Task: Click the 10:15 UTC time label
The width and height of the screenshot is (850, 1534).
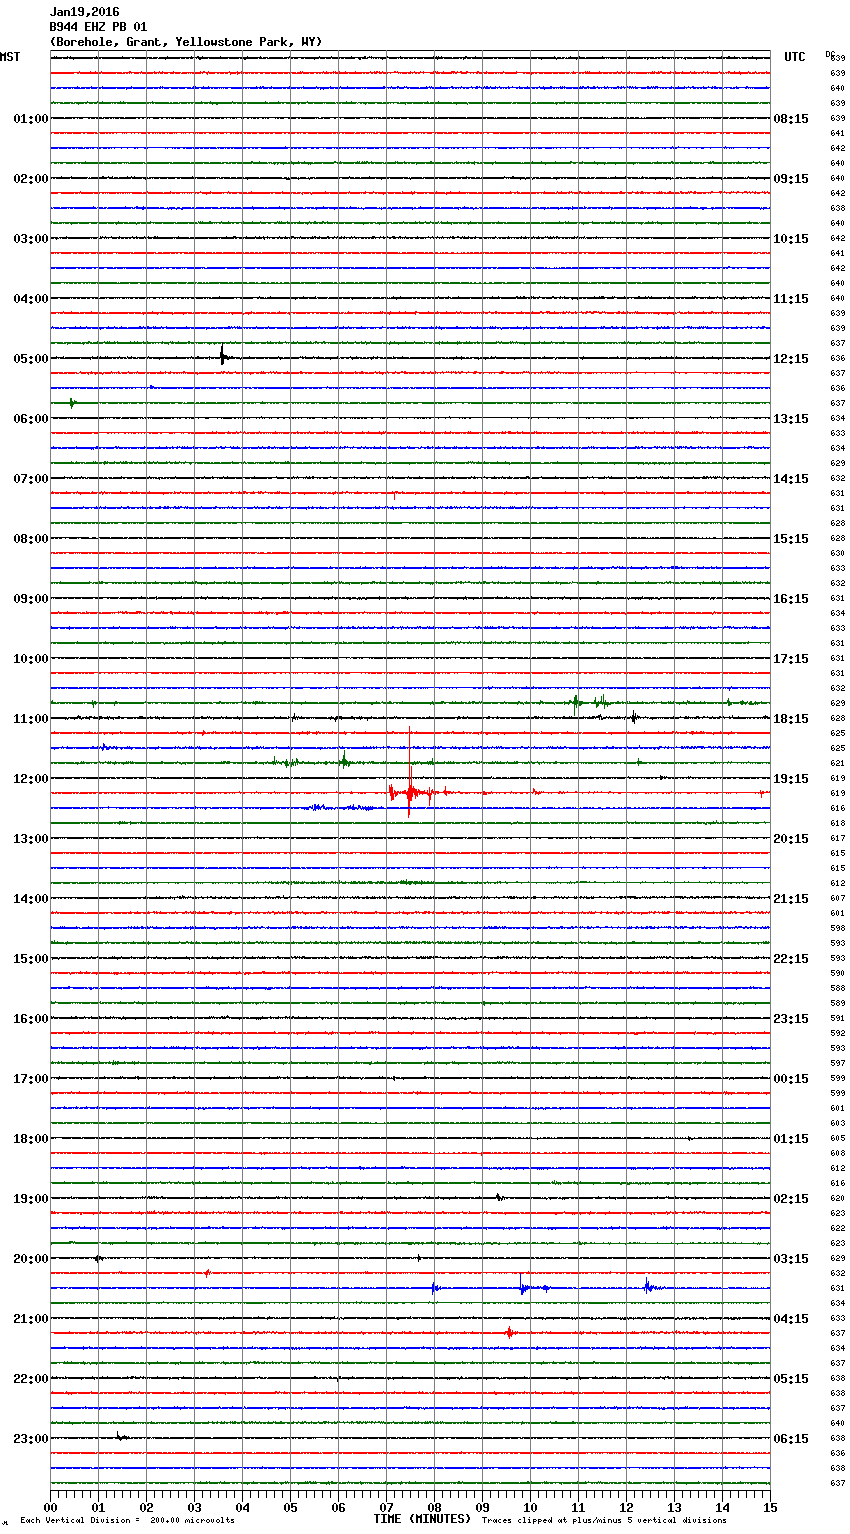Action: point(791,239)
